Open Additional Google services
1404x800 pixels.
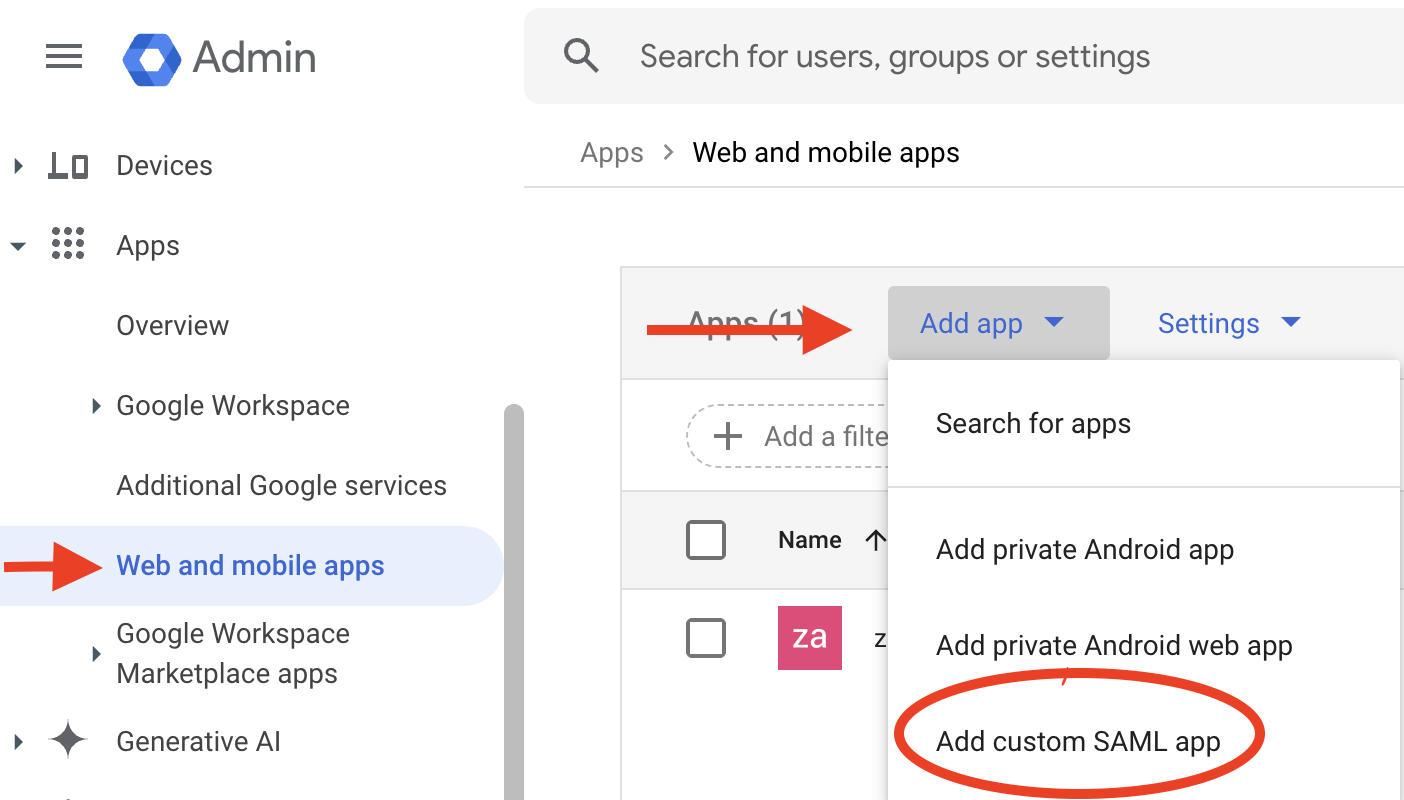pos(281,485)
